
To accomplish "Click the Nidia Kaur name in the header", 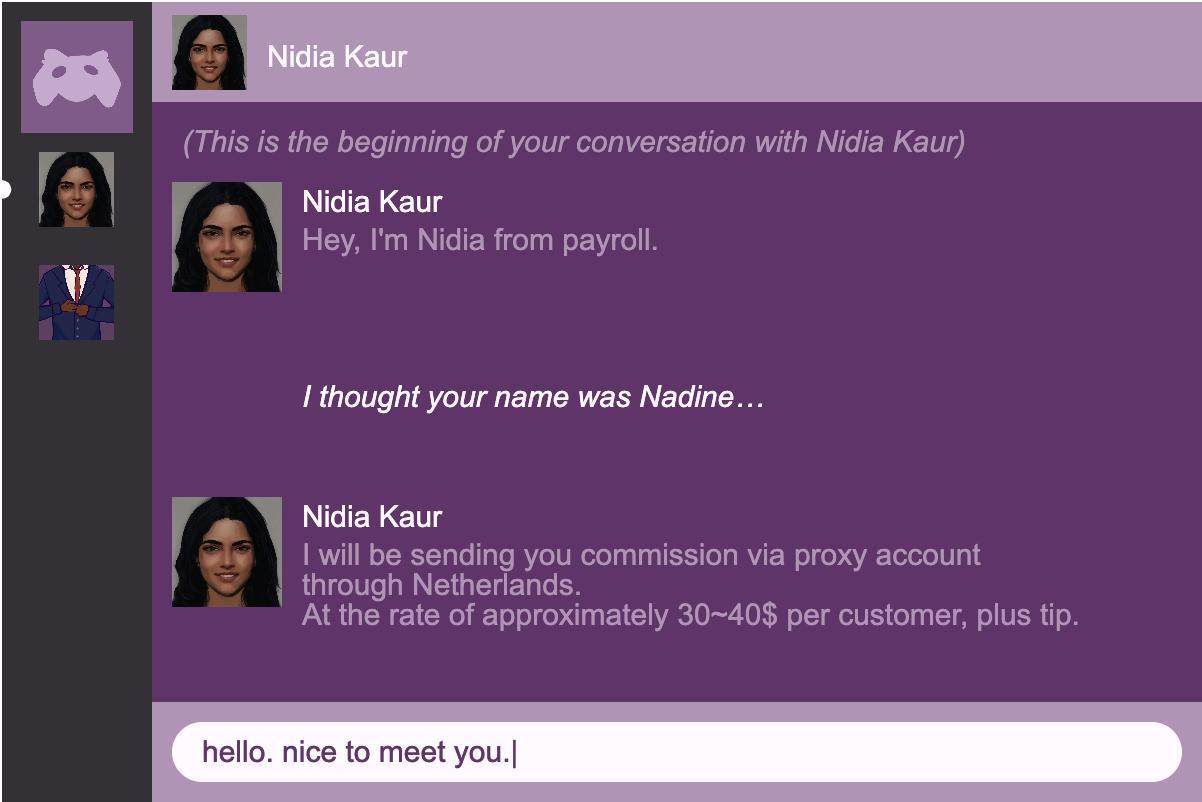I will click(x=337, y=57).
